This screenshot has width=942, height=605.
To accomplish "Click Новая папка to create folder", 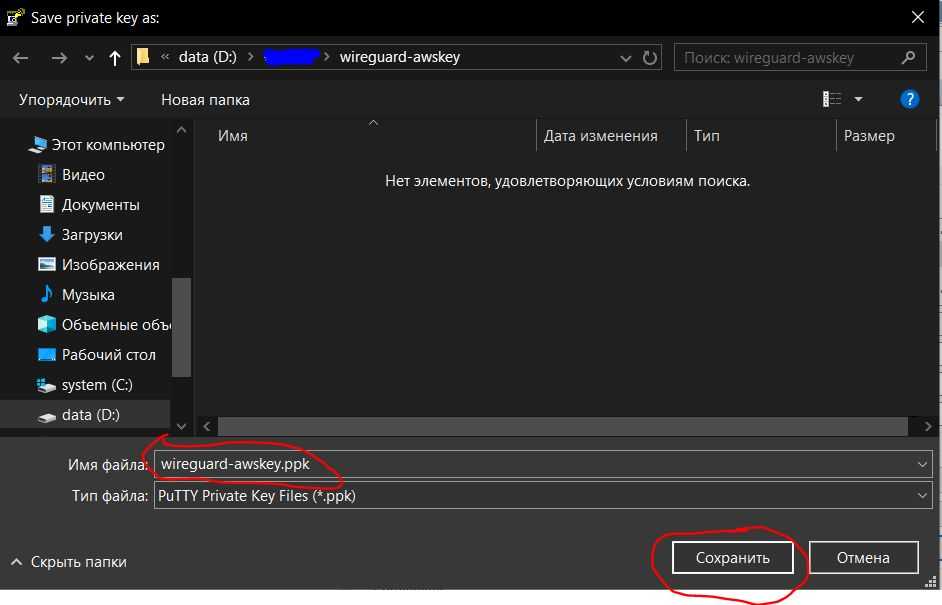I will [205, 100].
